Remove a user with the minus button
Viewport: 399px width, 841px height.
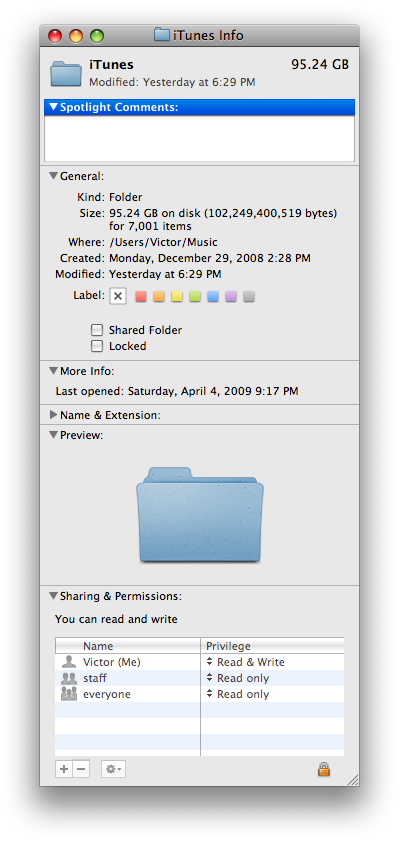point(80,769)
